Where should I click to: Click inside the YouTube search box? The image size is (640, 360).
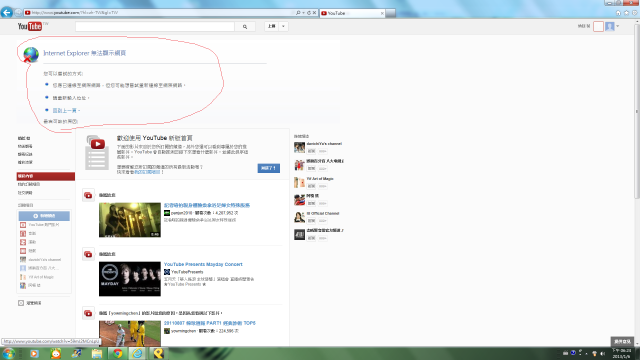coord(155,27)
